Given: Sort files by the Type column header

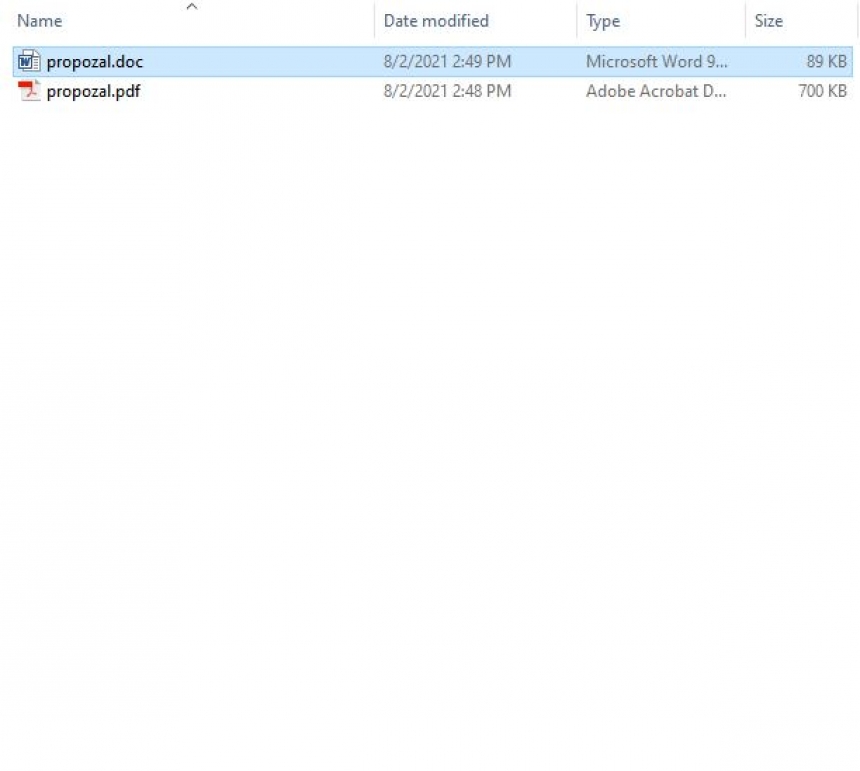Looking at the screenshot, I should pos(603,21).
